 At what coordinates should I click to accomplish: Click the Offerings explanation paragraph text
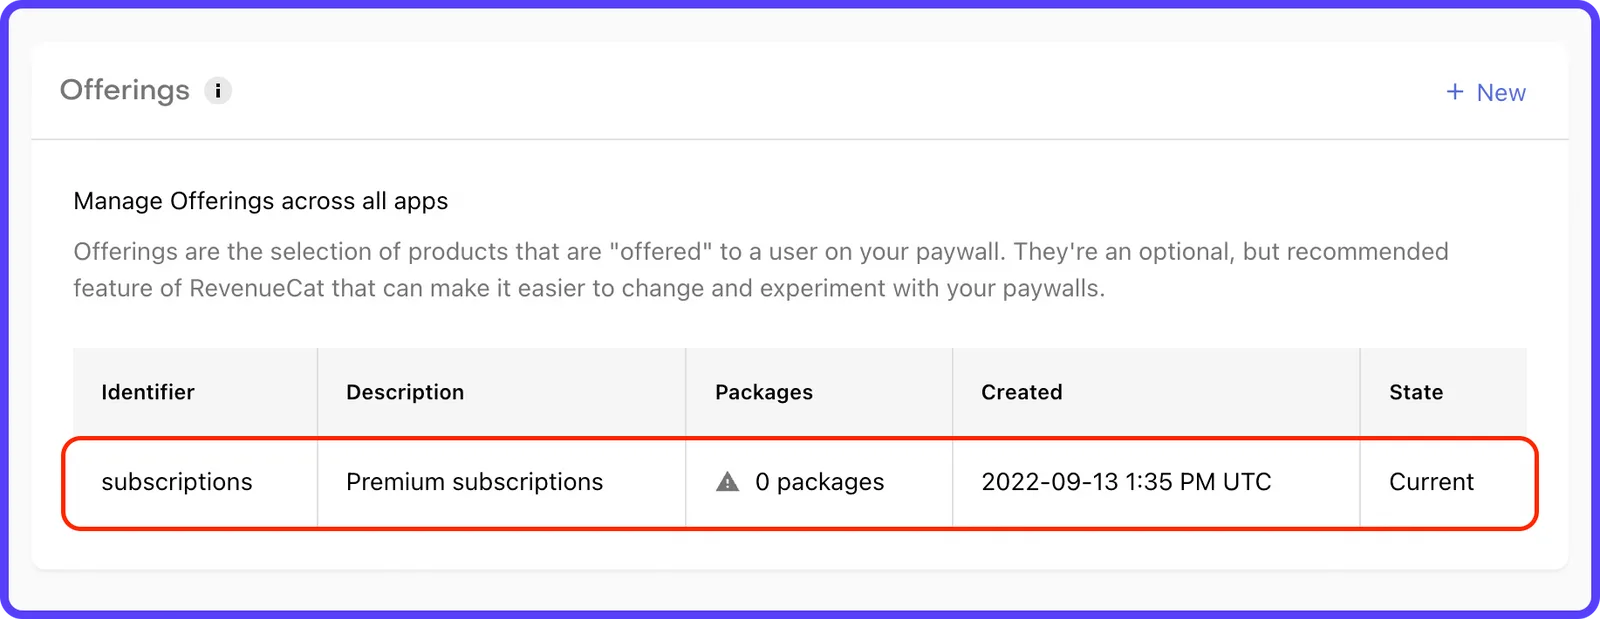(x=761, y=270)
